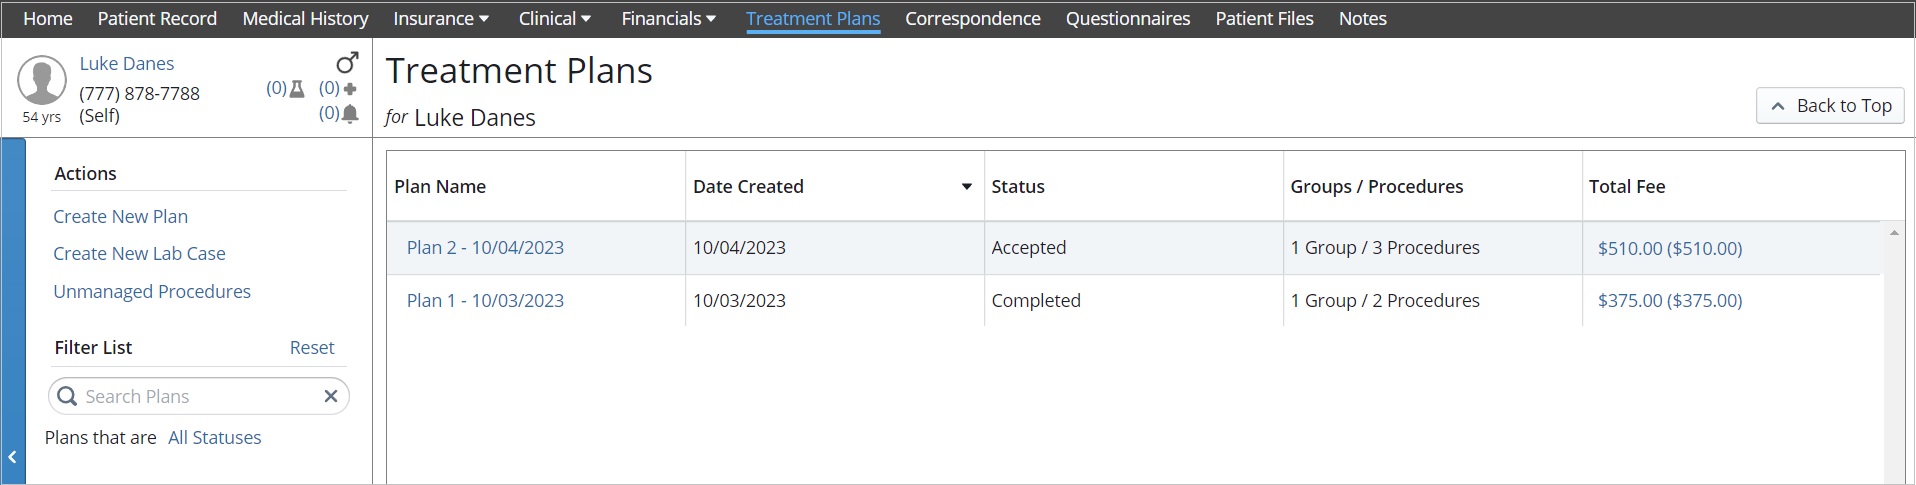Click the table scrollbar up arrow
The height and width of the screenshot is (485, 1916).
pos(1894,233)
